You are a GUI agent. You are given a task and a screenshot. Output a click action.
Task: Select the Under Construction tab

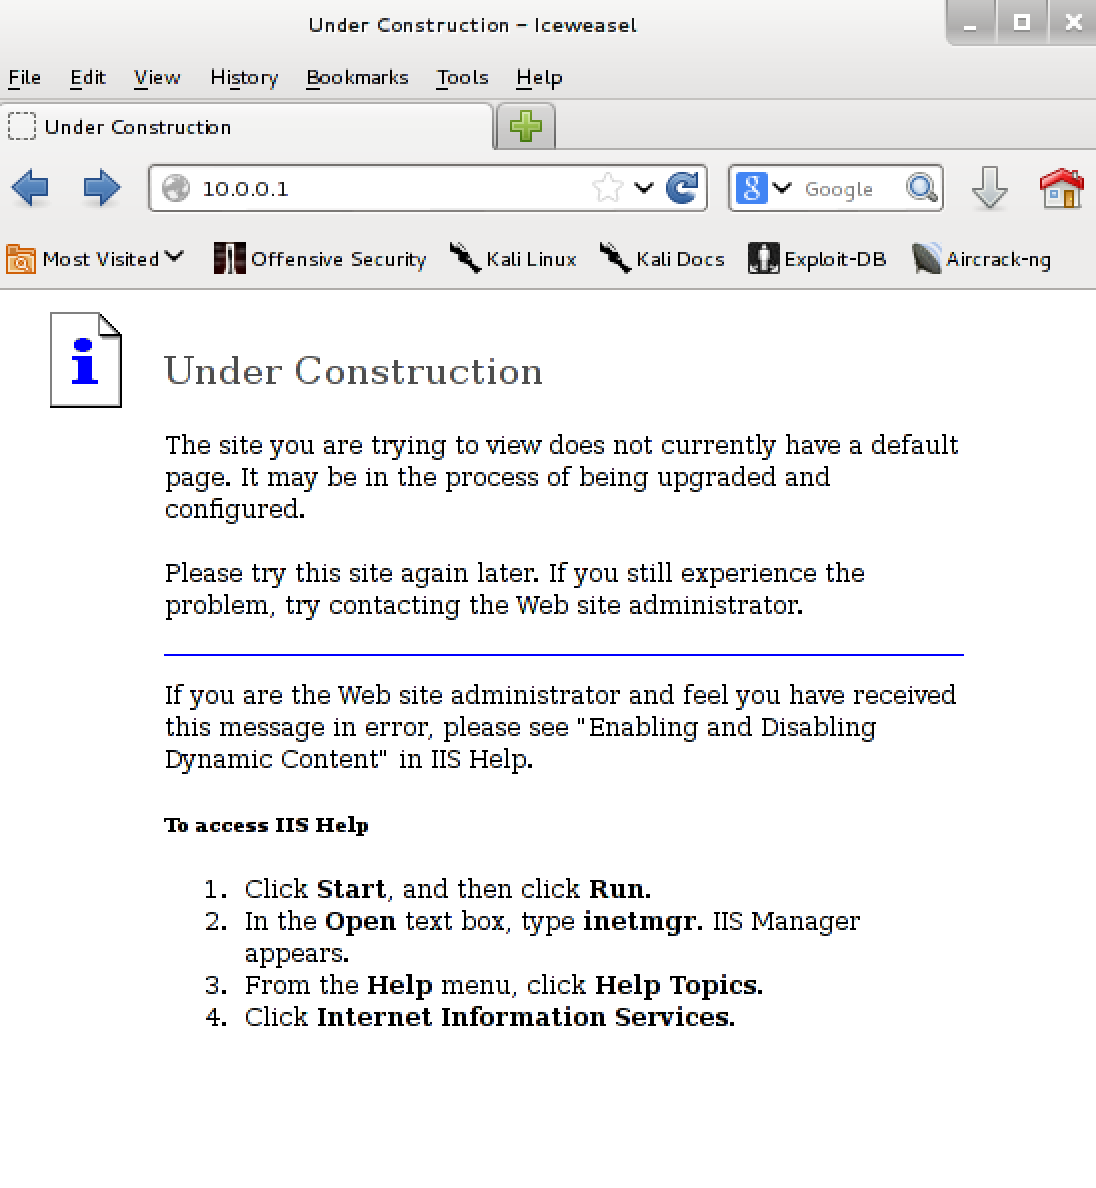[x=247, y=127]
